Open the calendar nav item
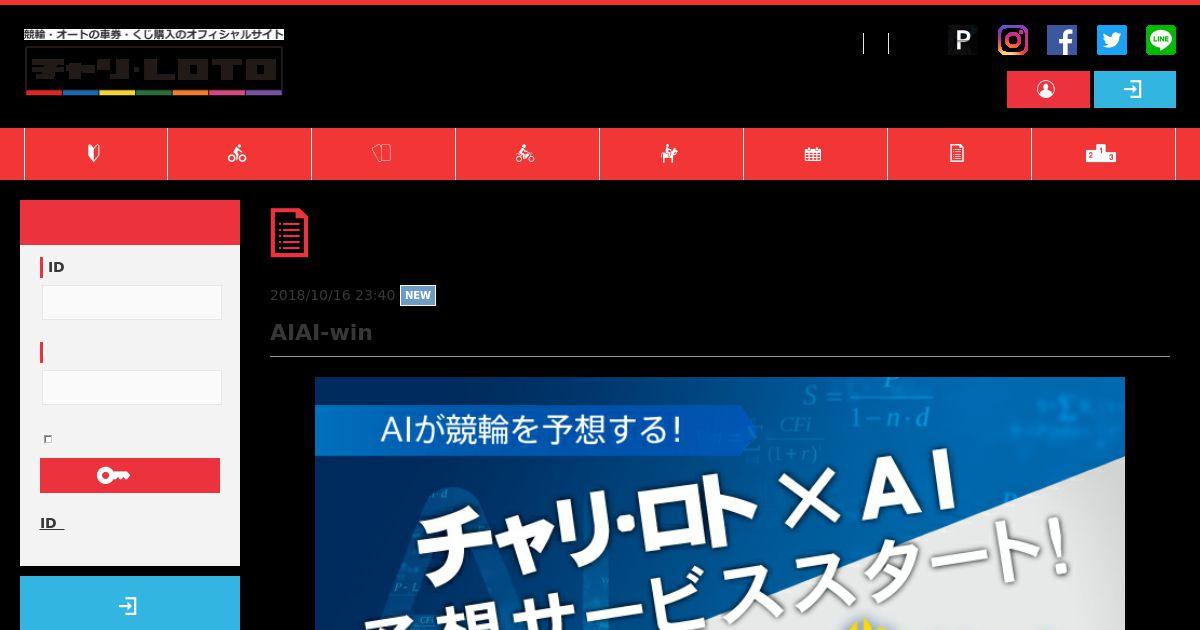 pos(816,154)
